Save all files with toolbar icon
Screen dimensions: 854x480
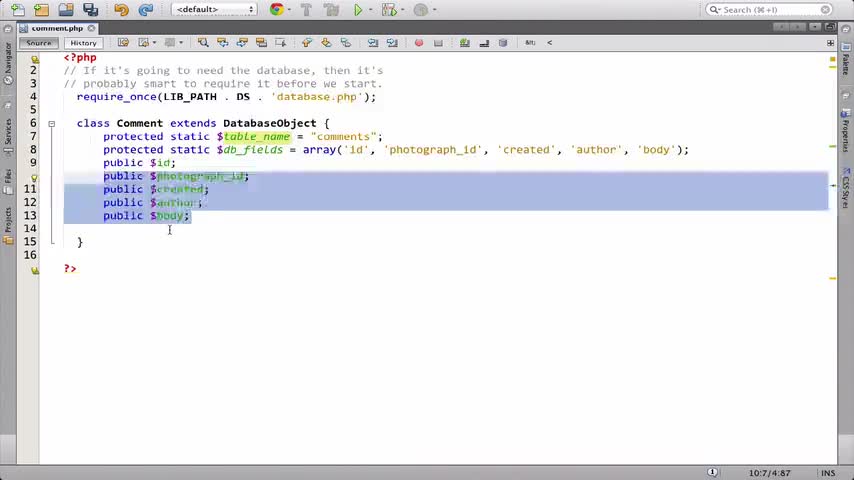[x=90, y=9]
